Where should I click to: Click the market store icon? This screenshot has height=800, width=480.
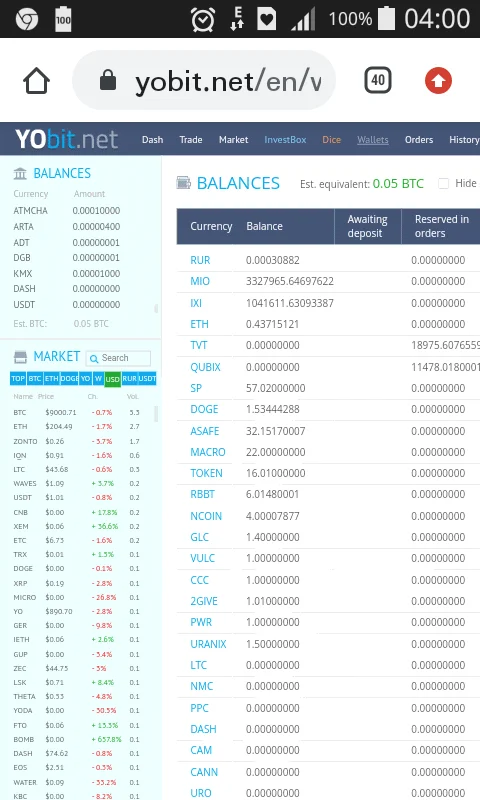(20, 357)
